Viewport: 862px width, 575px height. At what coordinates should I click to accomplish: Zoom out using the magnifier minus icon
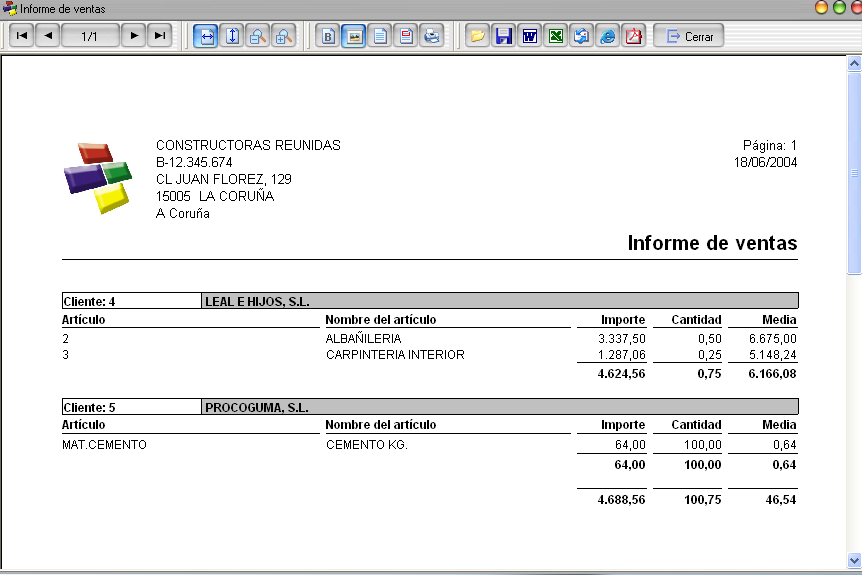pos(258,36)
